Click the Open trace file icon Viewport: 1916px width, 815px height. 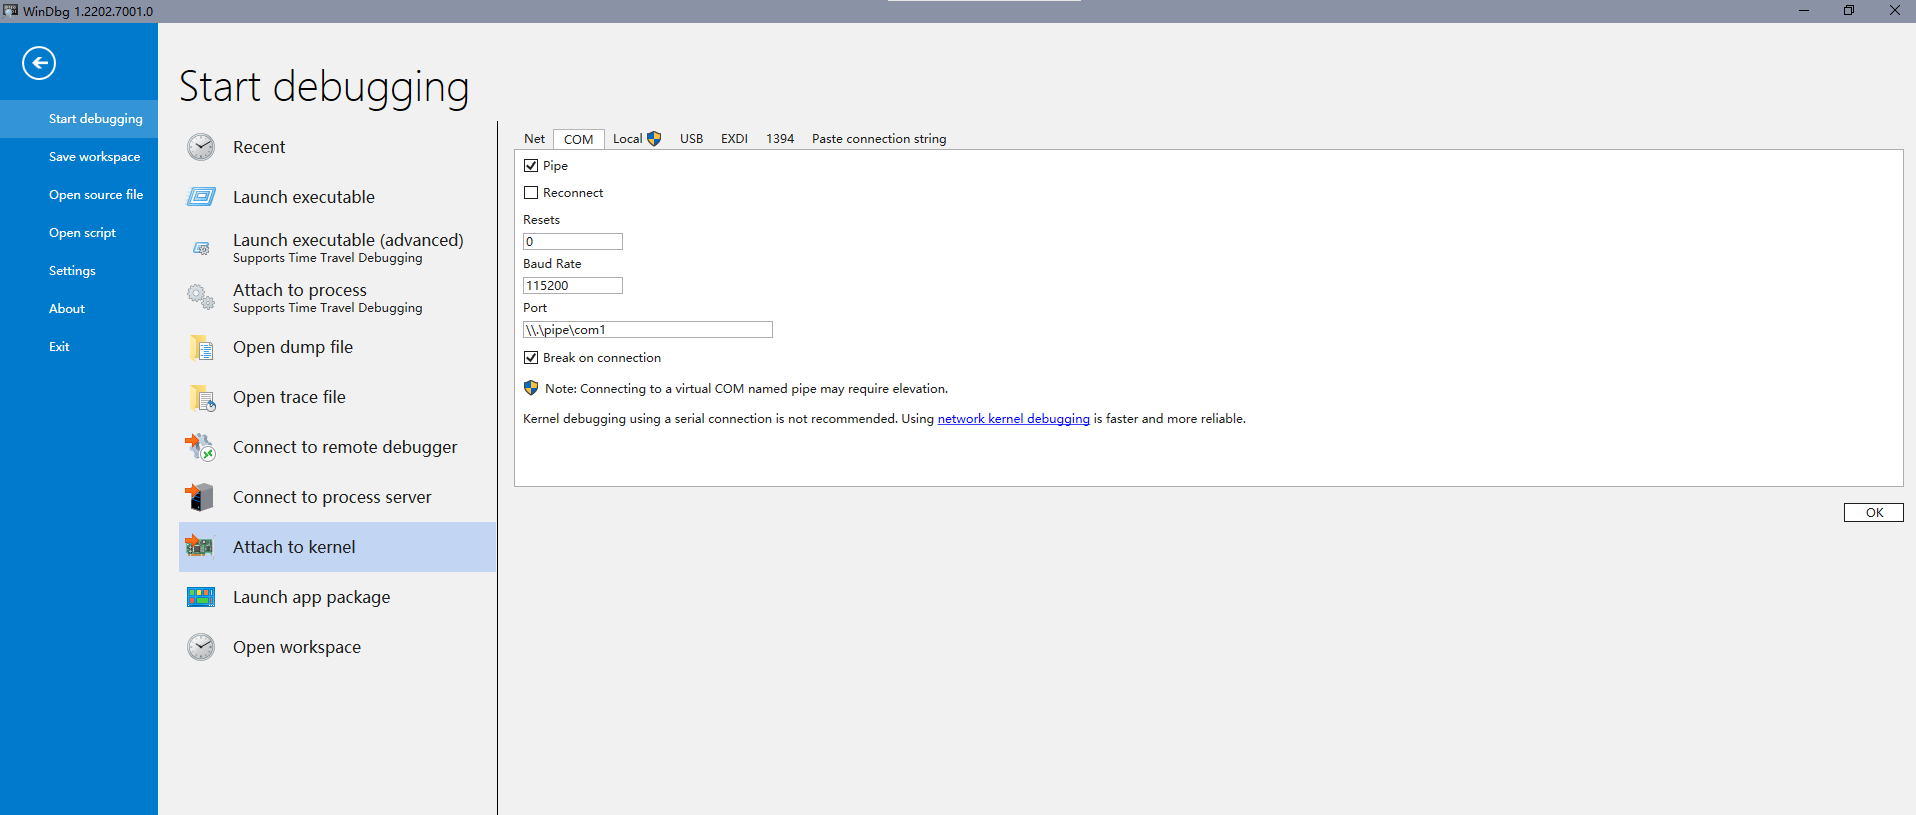[x=202, y=397]
